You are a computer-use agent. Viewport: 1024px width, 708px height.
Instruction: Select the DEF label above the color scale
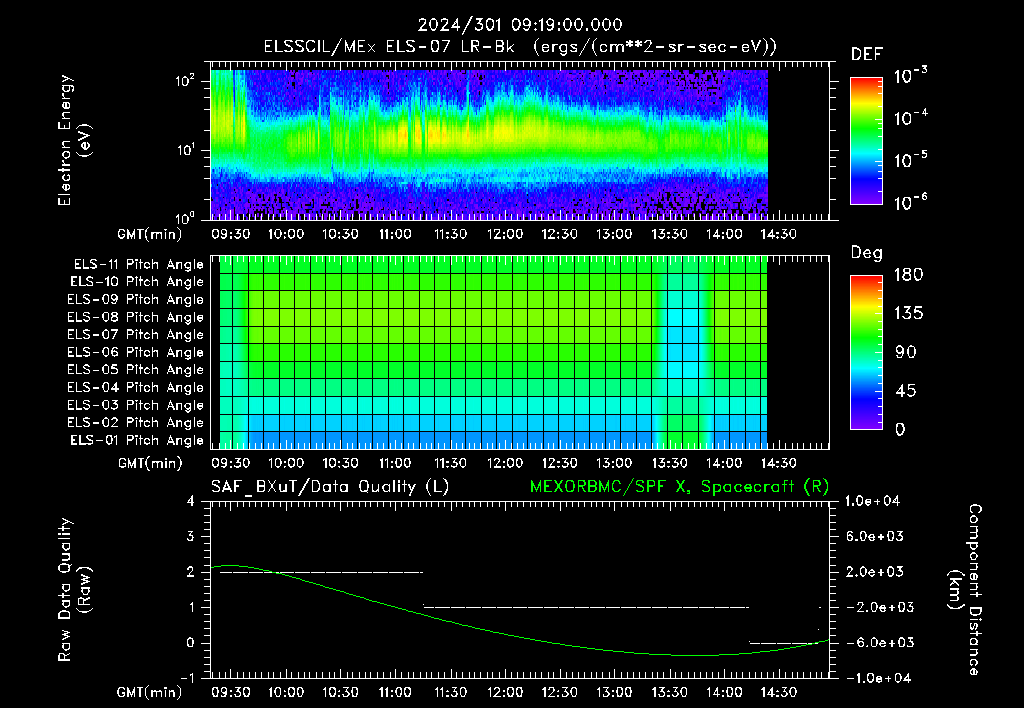[x=867, y=55]
